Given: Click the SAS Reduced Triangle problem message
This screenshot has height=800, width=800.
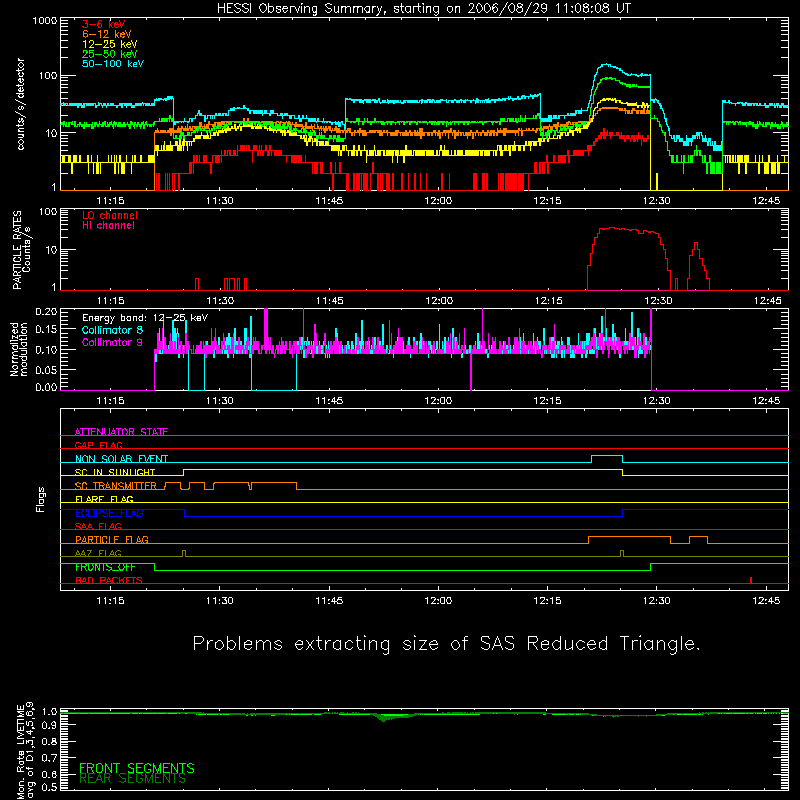Looking at the screenshot, I should click(446, 643).
